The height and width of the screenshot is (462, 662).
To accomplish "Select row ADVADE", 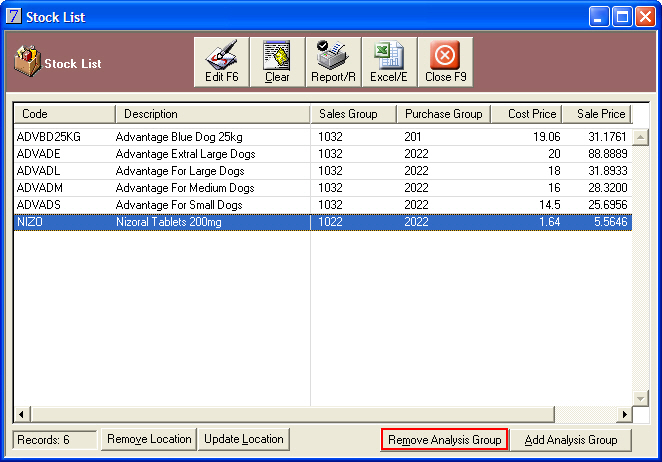I will (x=323, y=154).
